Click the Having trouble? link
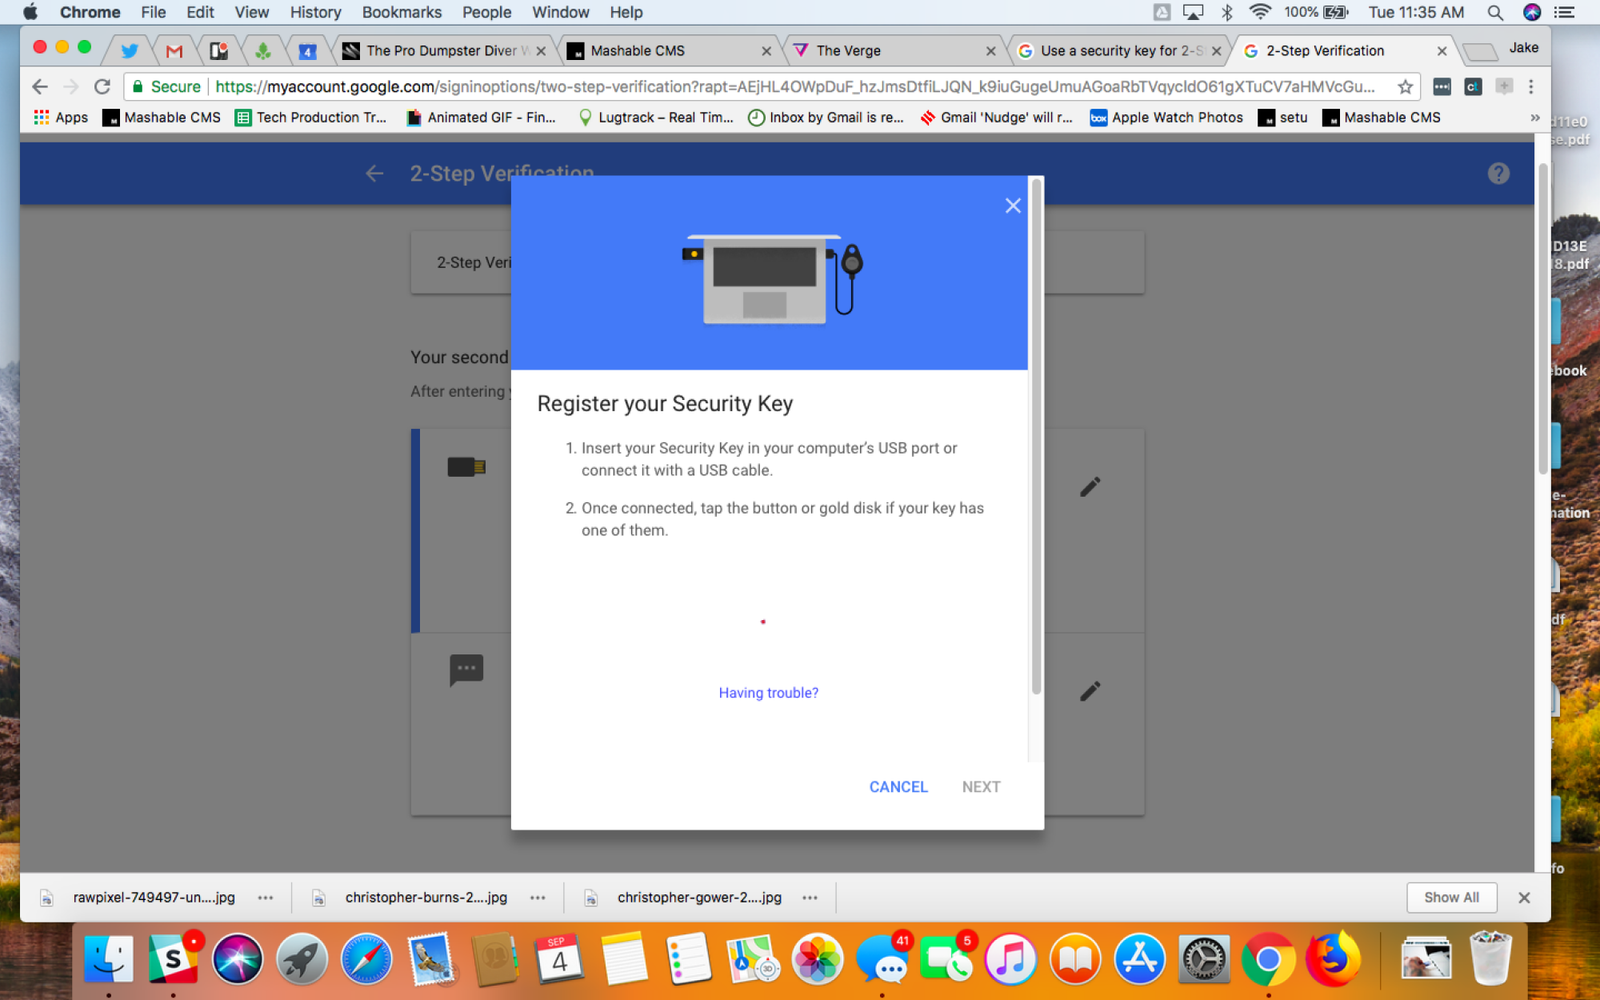The image size is (1600, 1000). coord(768,693)
